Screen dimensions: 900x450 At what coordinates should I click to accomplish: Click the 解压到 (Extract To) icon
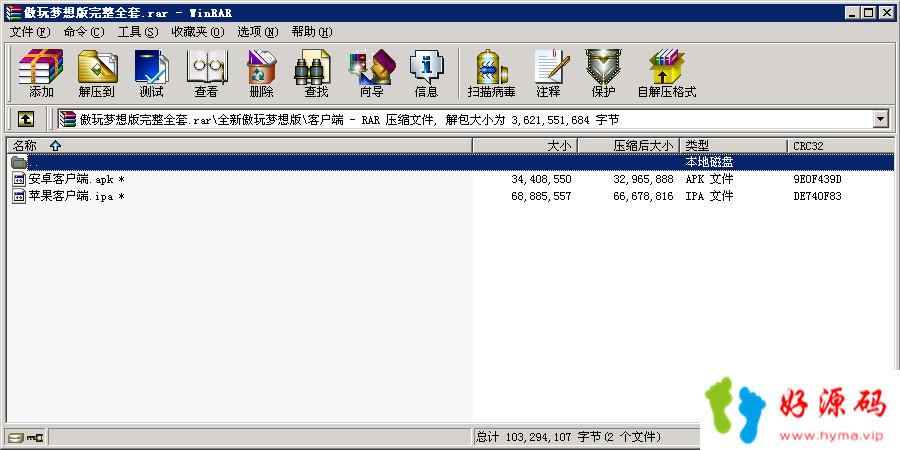click(96, 73)
